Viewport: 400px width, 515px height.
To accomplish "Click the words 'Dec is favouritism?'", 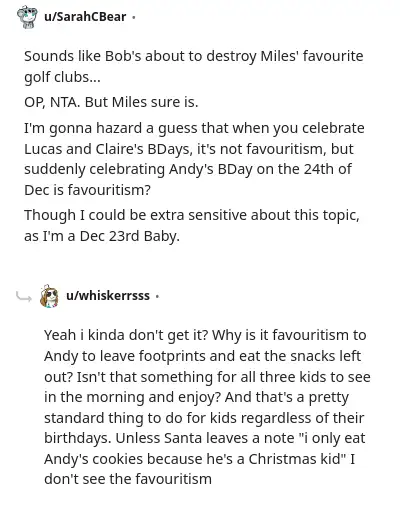I will [87, 190].
